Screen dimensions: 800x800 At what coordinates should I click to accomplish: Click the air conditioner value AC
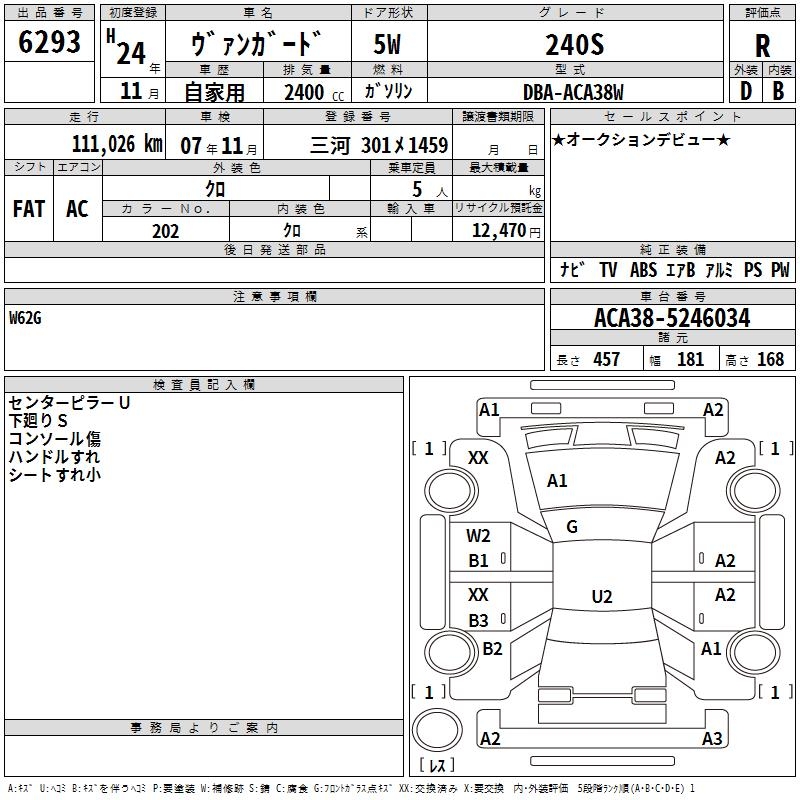point(77,209)
